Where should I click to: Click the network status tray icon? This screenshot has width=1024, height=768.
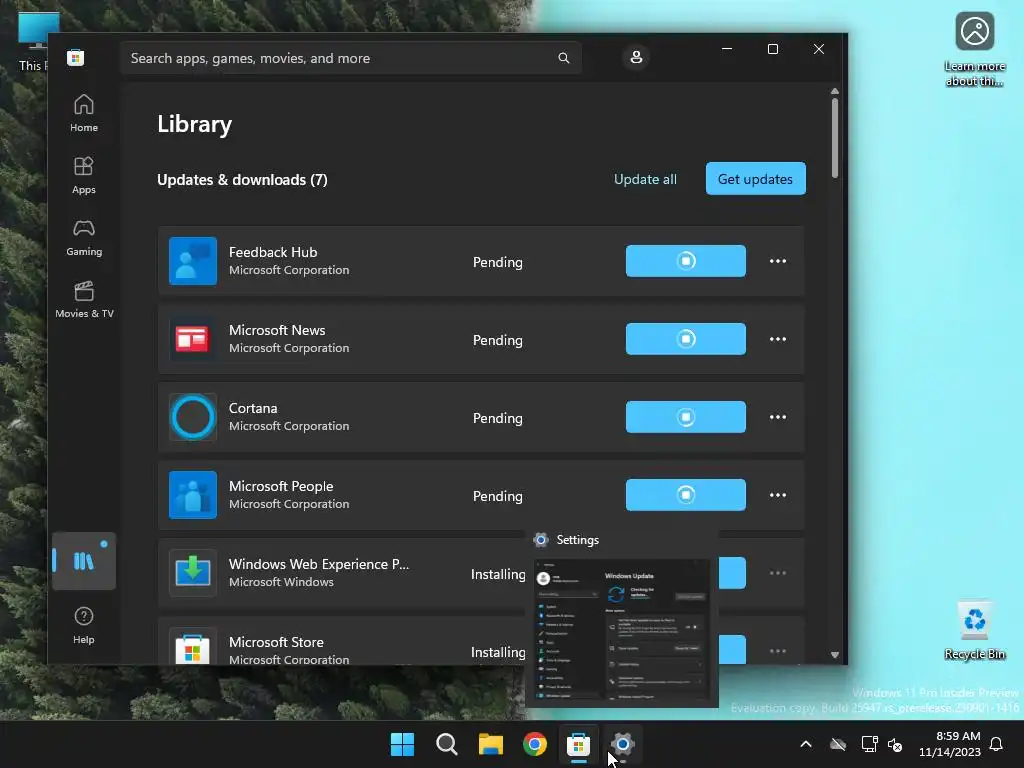pyautogui.click(x=869, y=744)
